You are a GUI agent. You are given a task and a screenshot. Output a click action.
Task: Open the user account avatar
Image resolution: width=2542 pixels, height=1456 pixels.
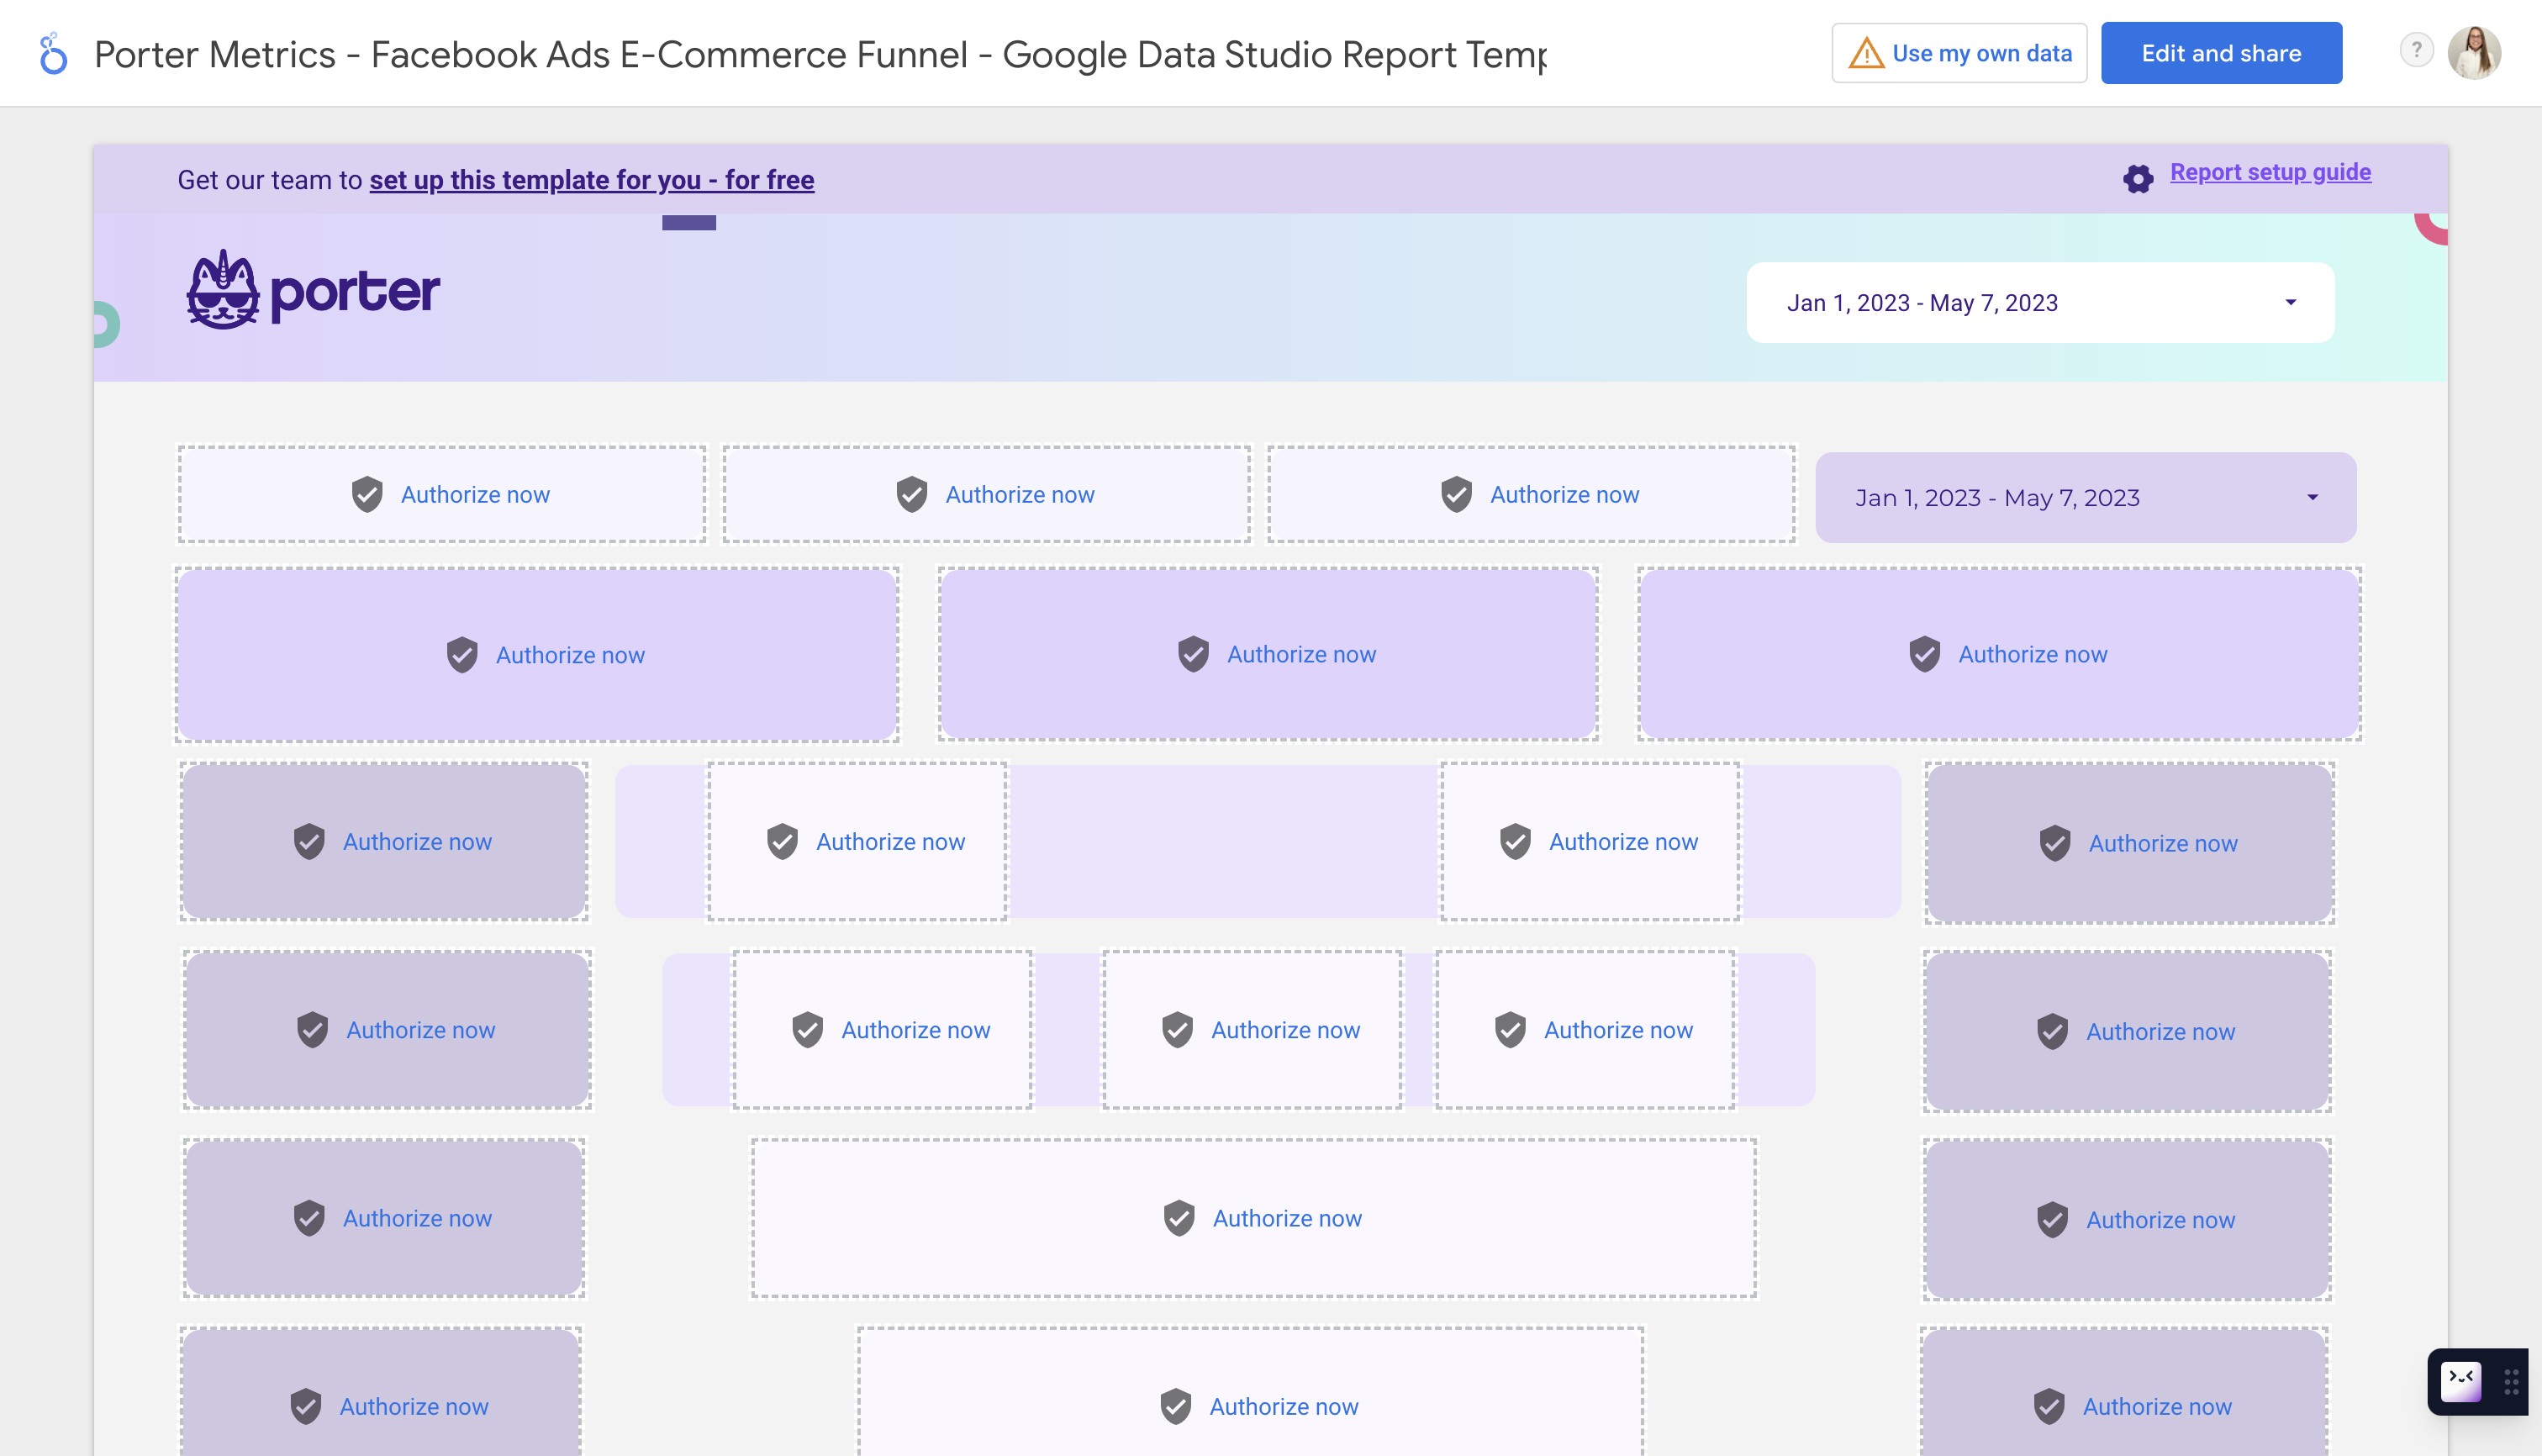(2474, 52)
